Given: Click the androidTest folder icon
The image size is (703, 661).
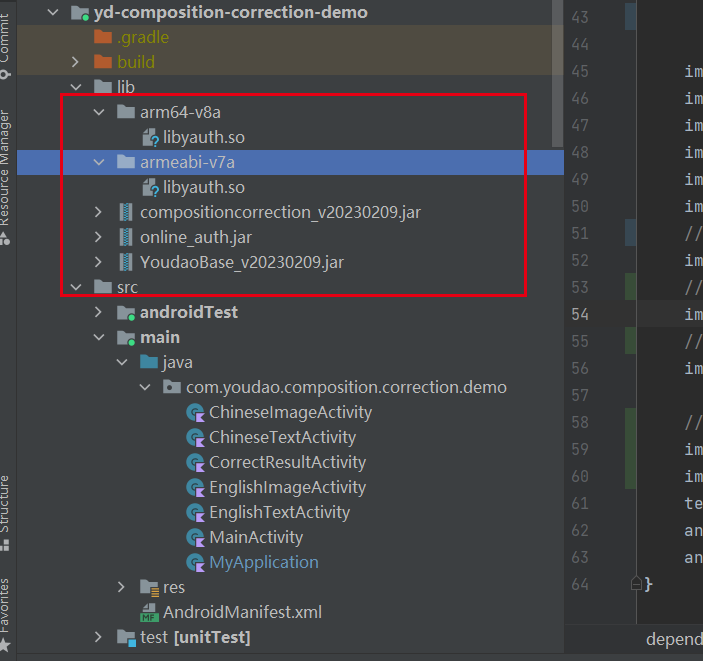Looking at the screenshot, I should tap(126, 312).
